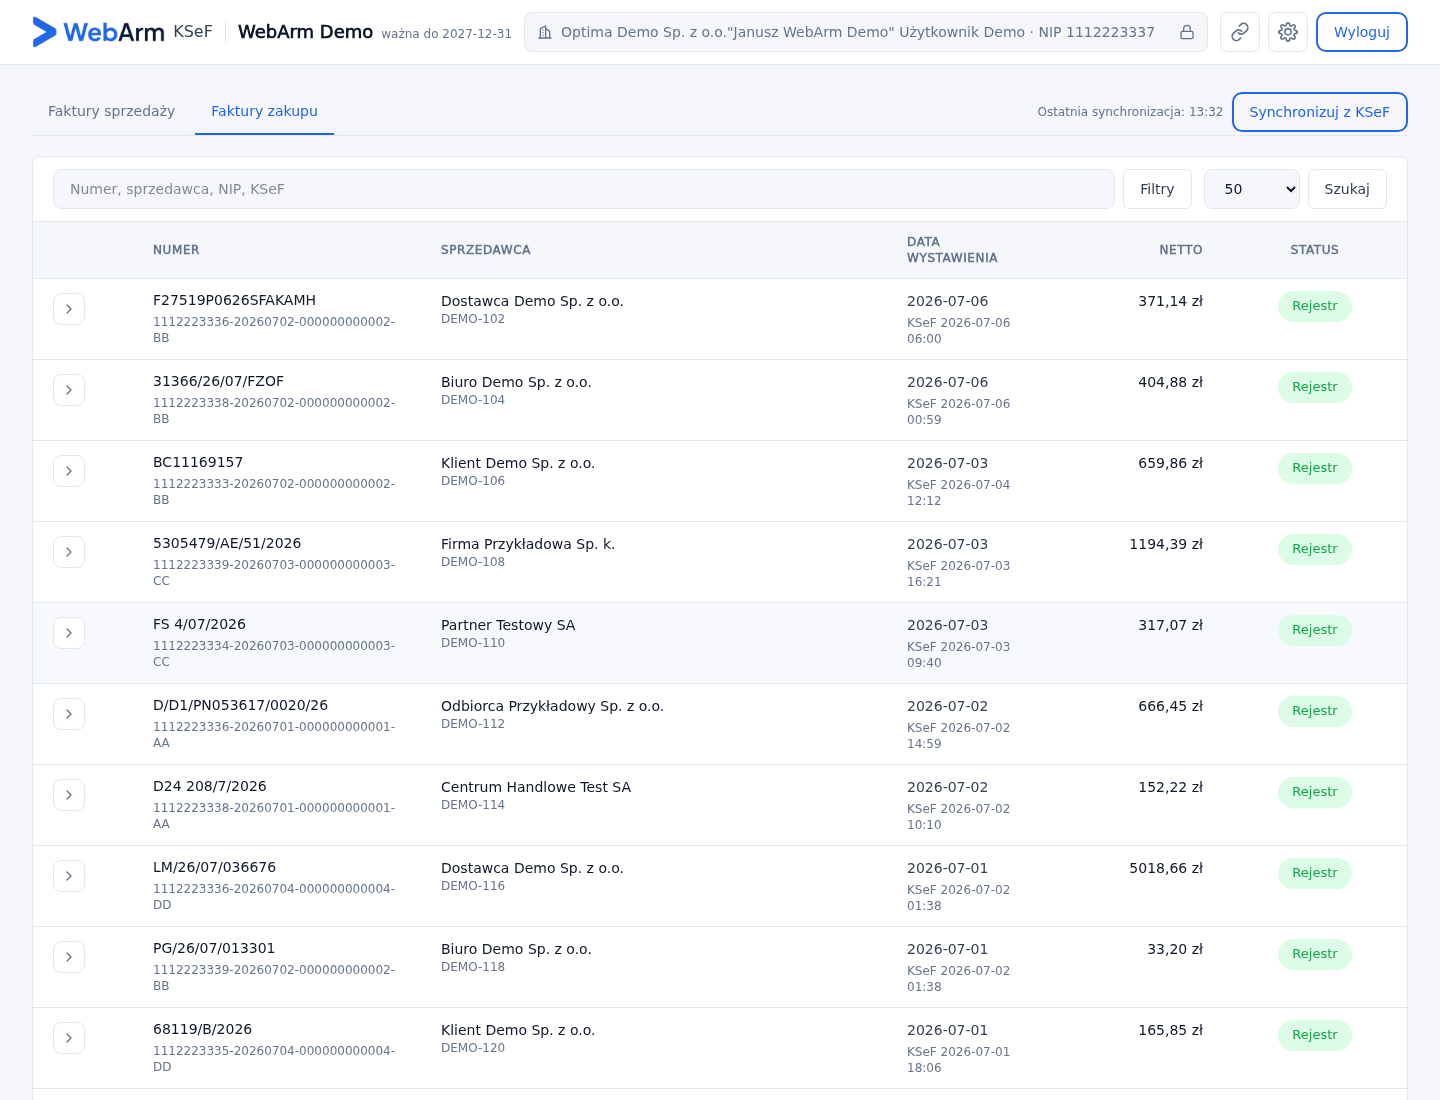This screenshot has height=1100, width=1440.
Task: Expand invoice BC11169157 row chevron
Action: 69,471
